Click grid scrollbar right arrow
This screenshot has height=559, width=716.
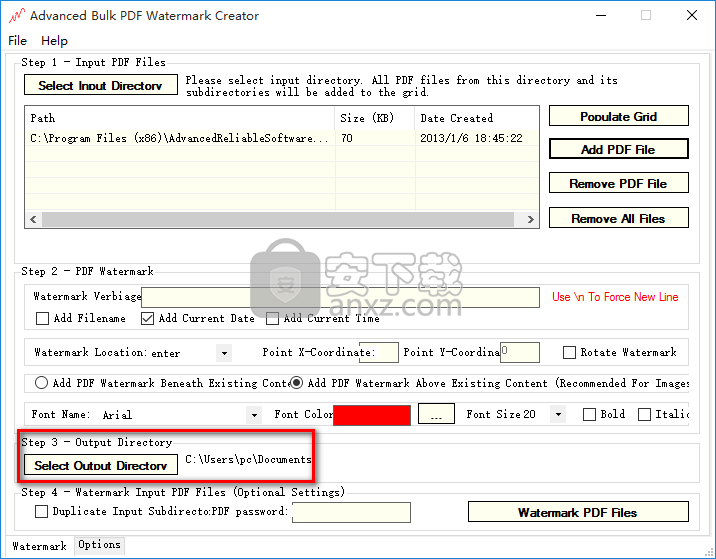point(530,219)
